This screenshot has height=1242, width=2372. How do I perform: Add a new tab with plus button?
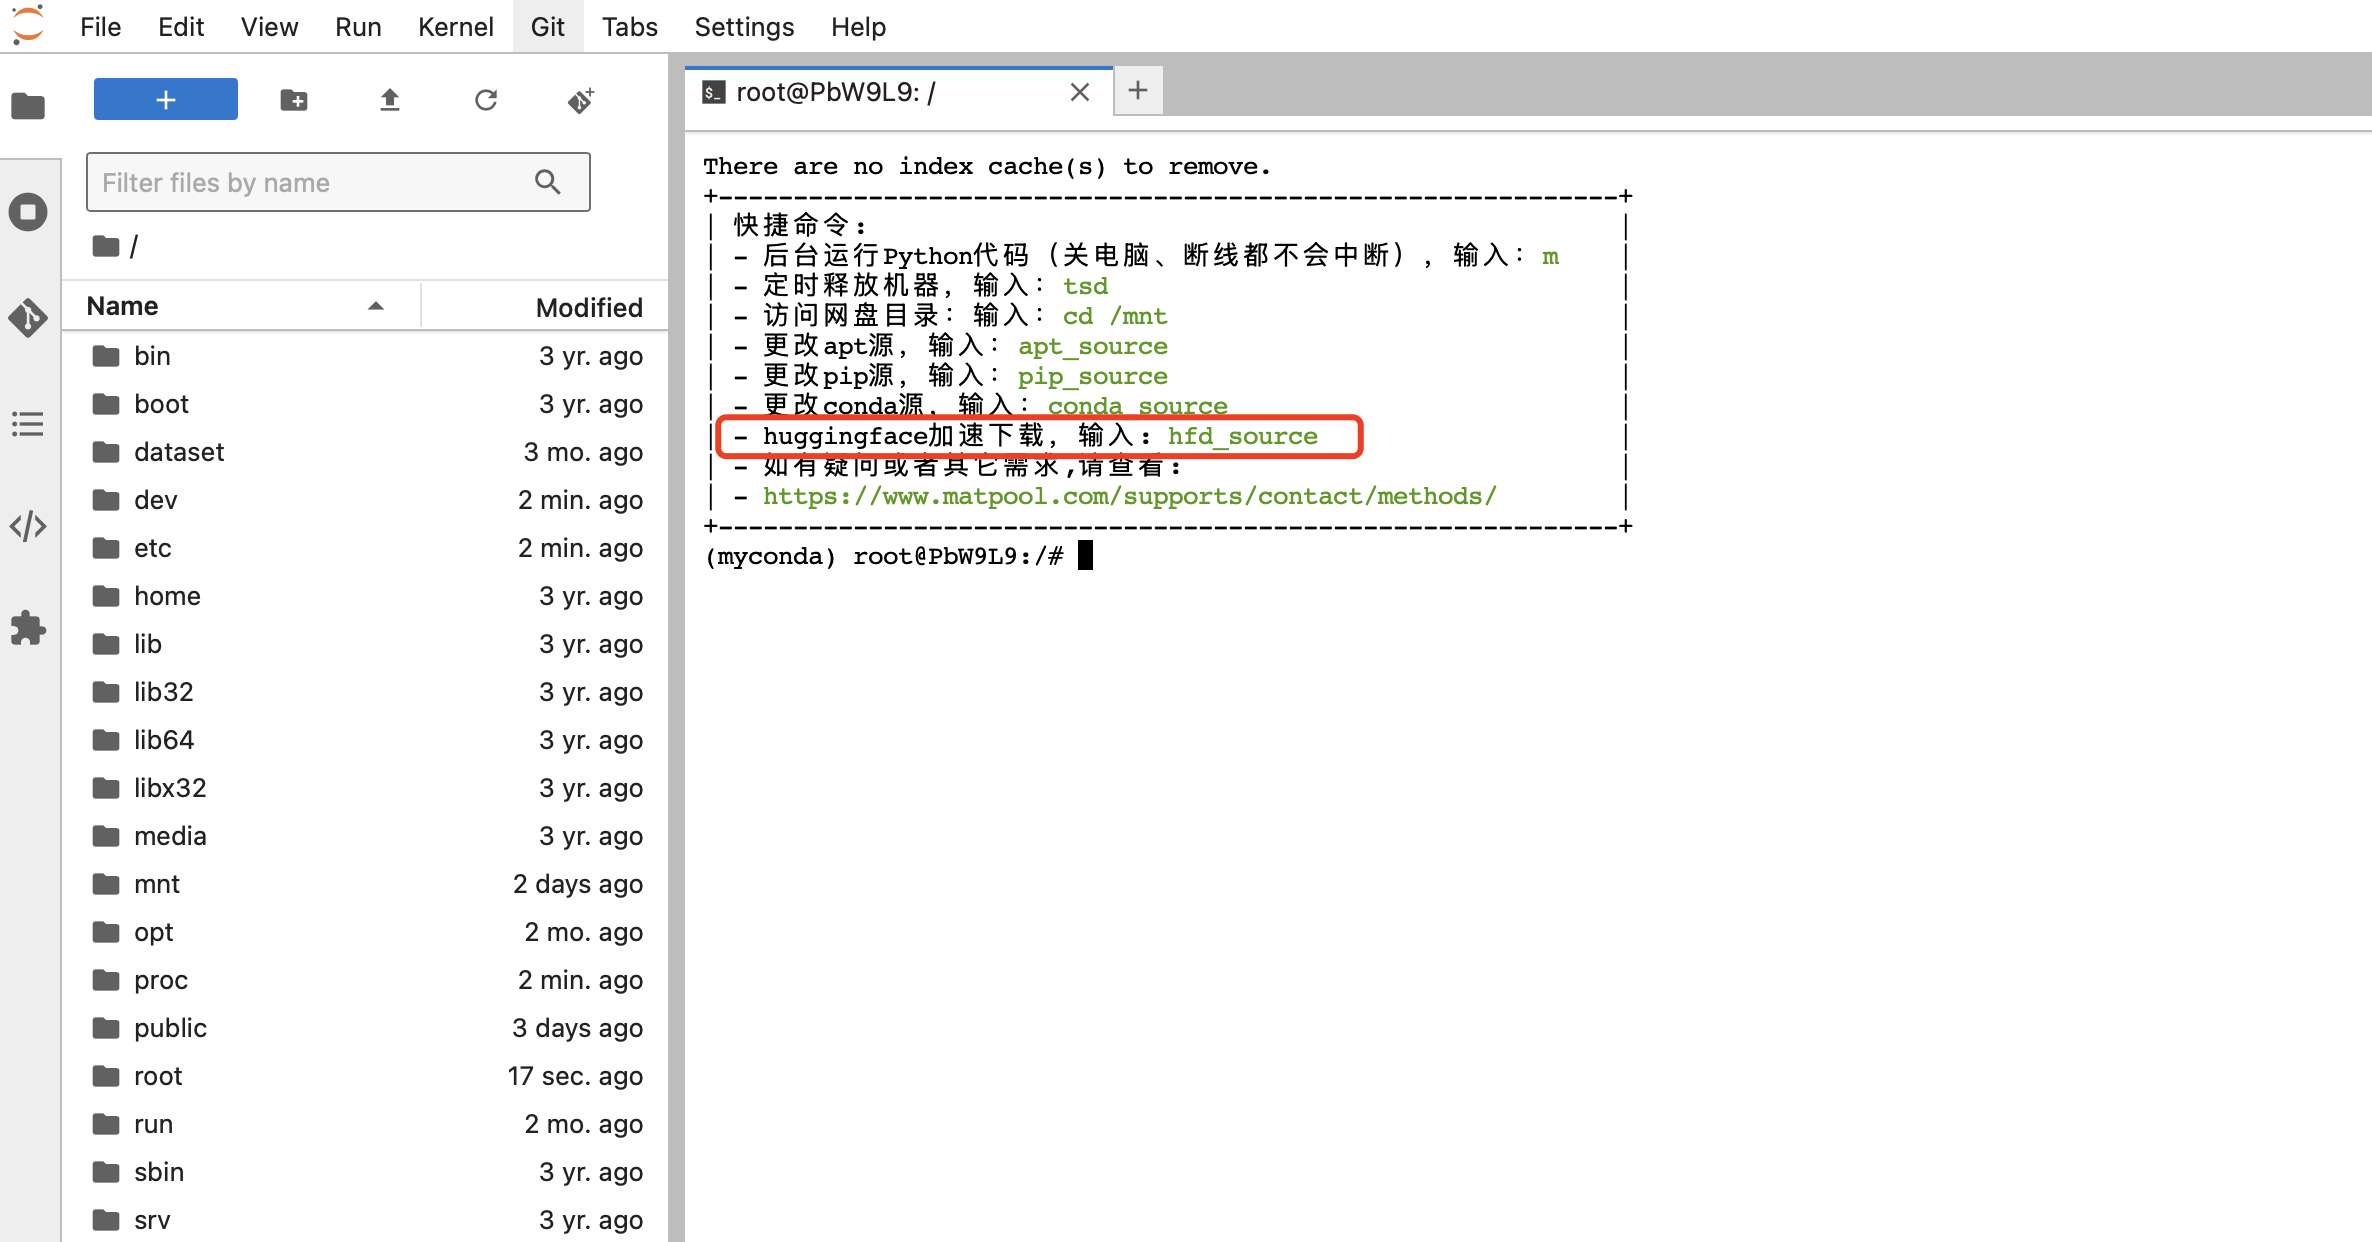1138,91
